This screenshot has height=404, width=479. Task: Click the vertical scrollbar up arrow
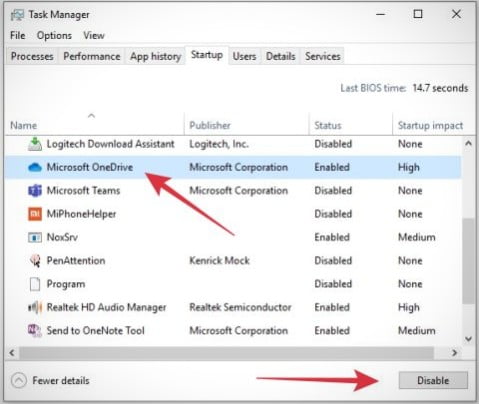coord(468,144)
